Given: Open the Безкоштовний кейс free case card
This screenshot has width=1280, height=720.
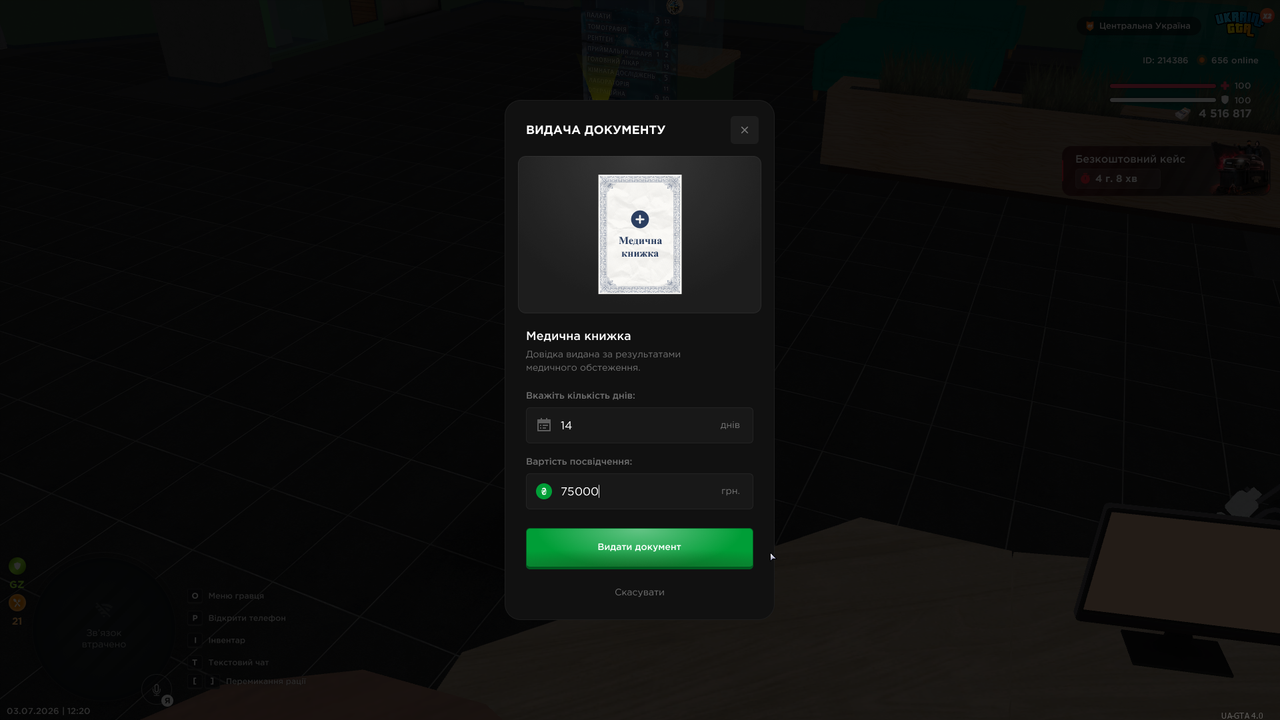Looking at the screenshot, I should pyautogui.click(x=1166, y=170).
